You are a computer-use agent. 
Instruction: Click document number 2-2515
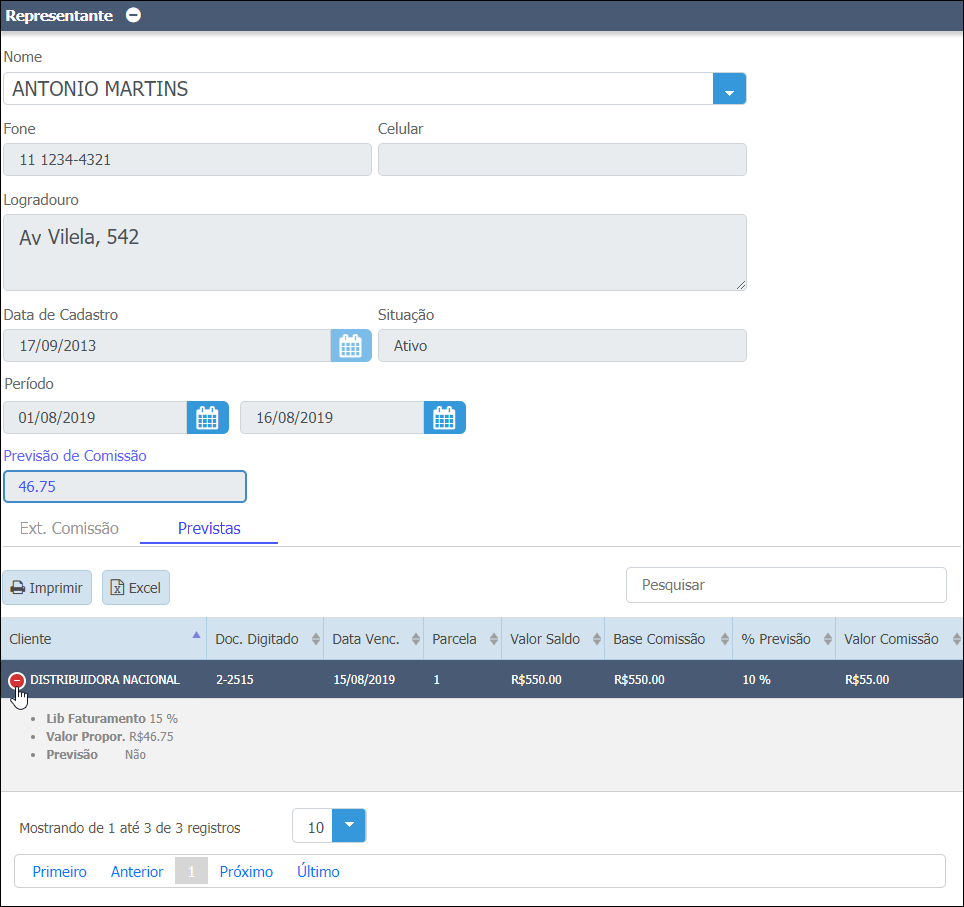click(x=235, y=679)
